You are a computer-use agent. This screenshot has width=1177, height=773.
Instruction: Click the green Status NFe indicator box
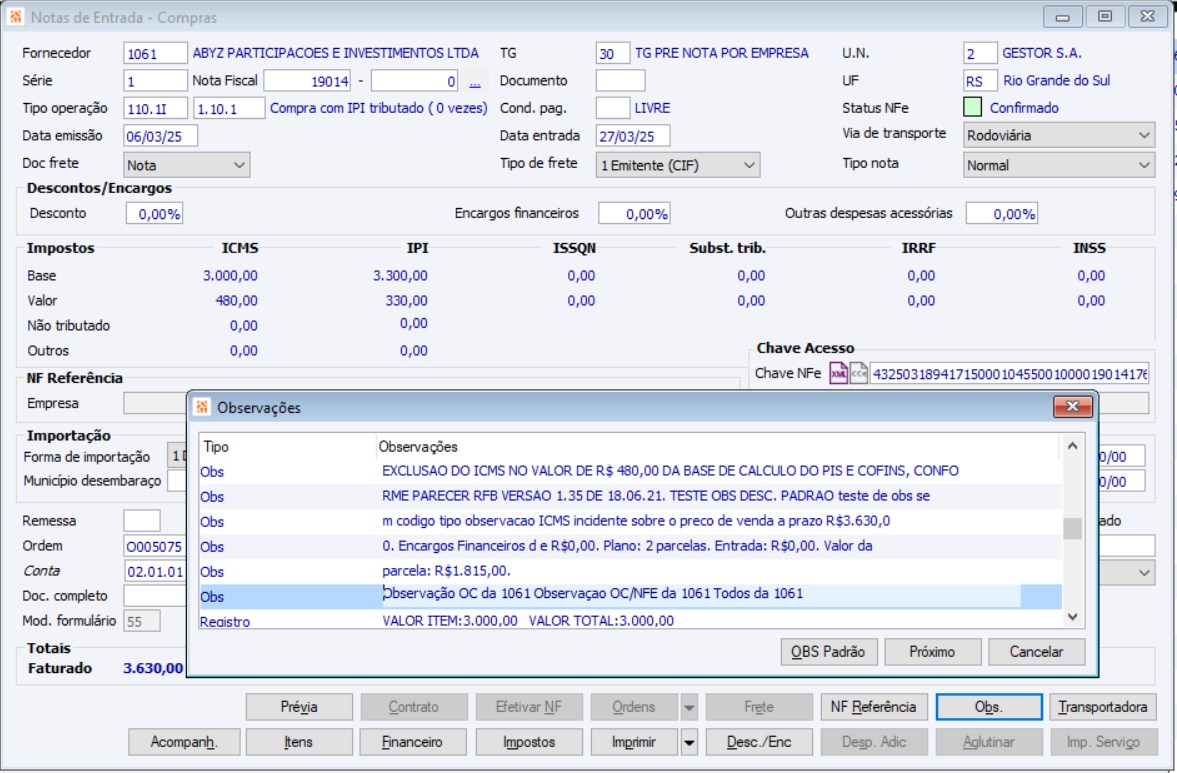[972, 107]
